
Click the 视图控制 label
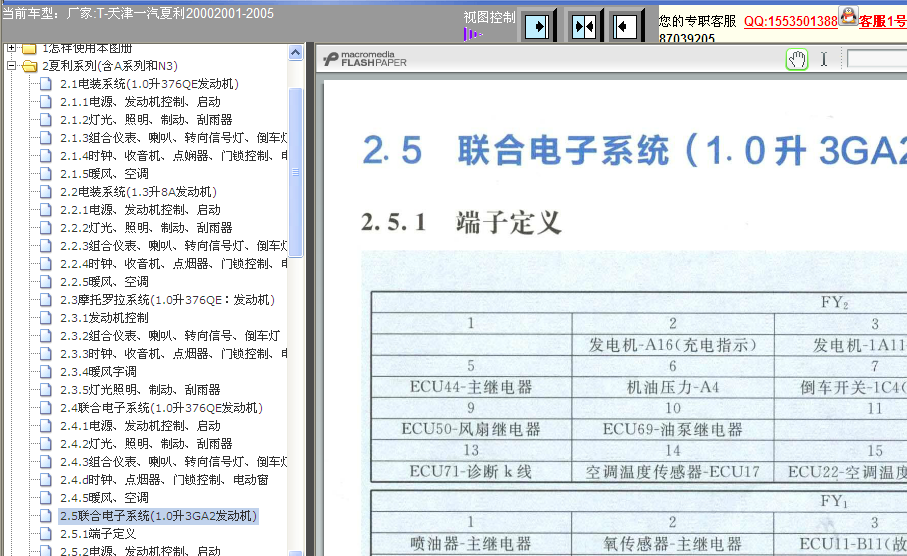point(489,17)
